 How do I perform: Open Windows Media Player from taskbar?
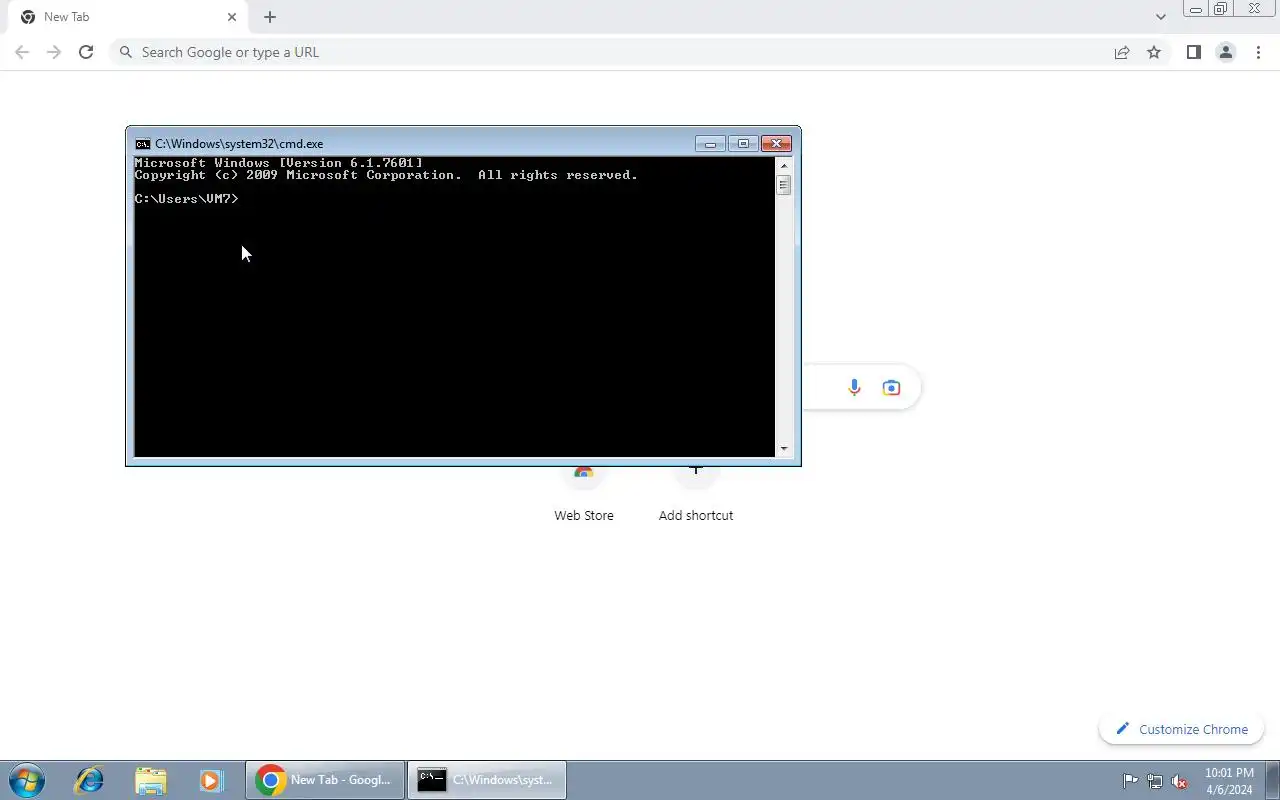210,780
